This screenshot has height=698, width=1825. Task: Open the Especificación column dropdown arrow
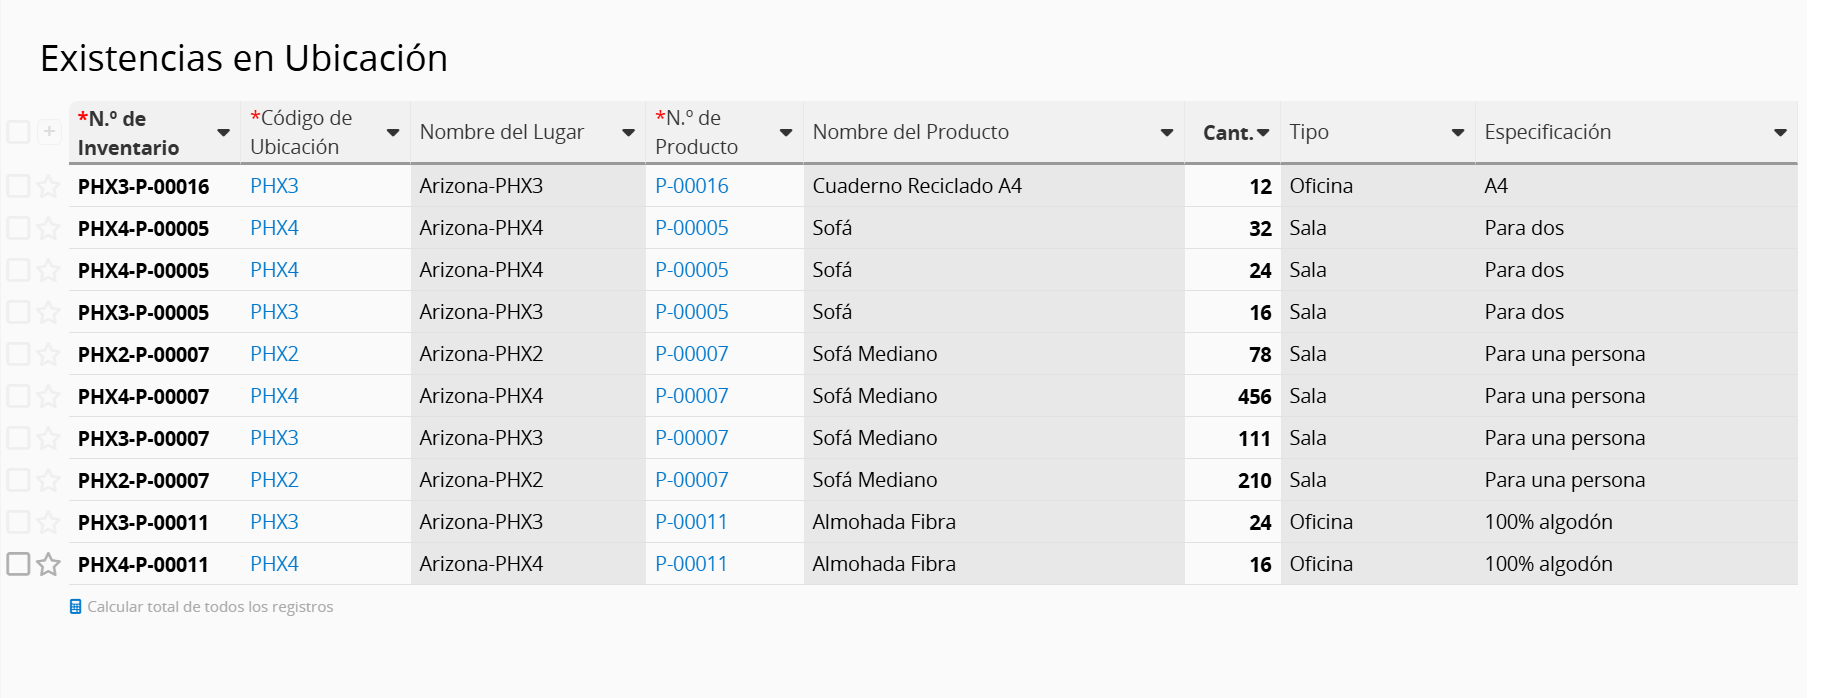click(1780, 132)
